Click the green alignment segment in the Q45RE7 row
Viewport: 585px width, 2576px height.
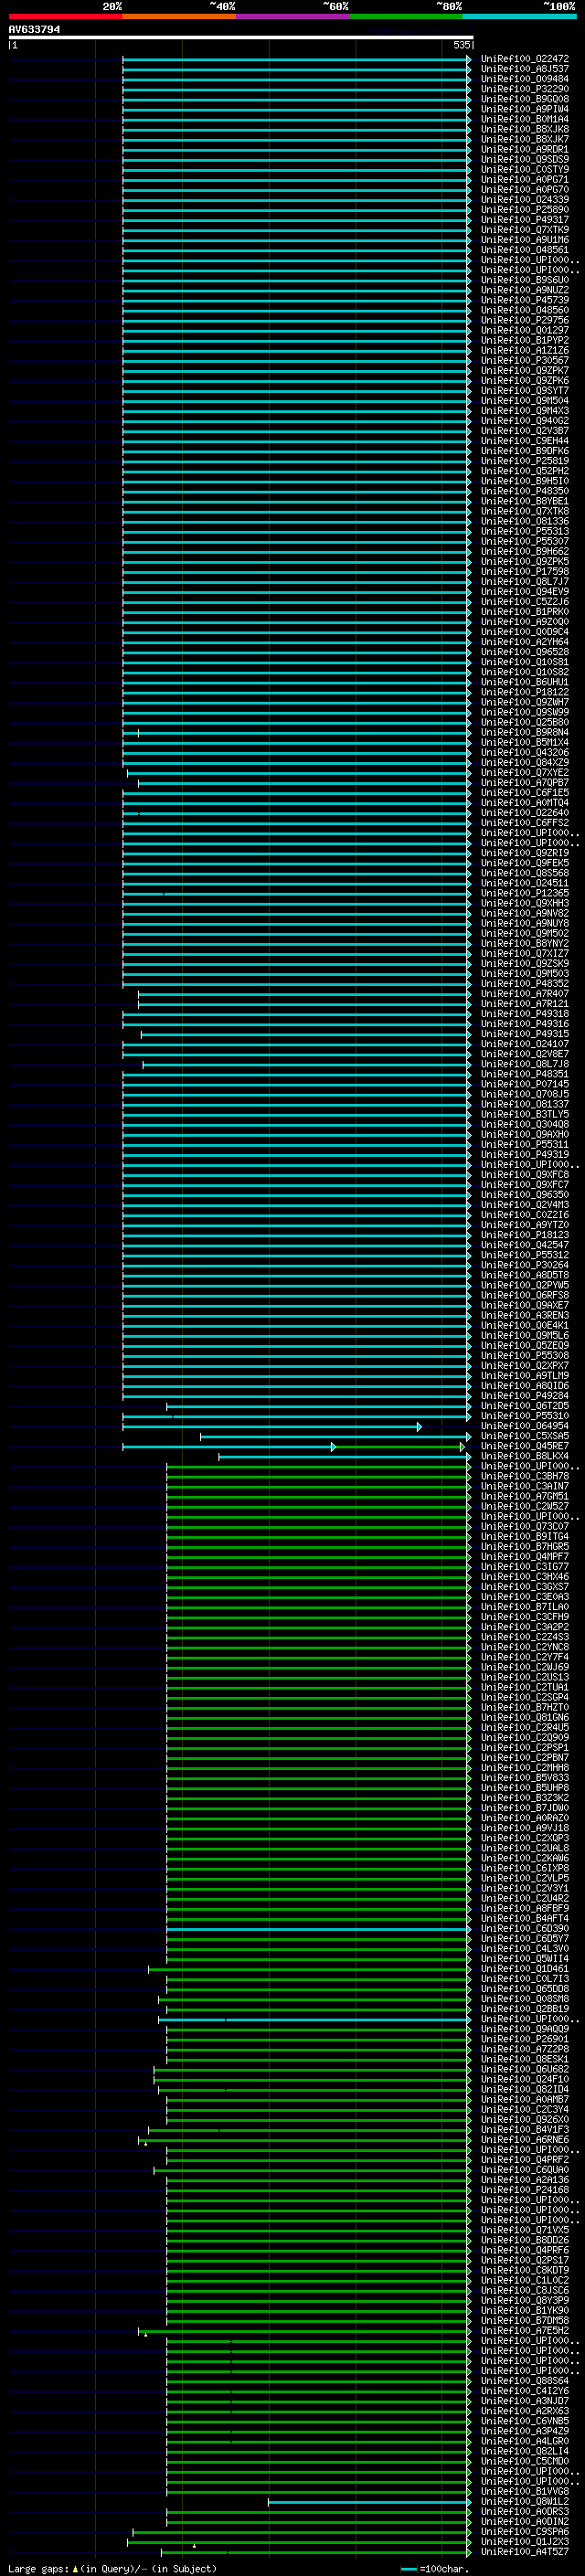pos(400,1447)
